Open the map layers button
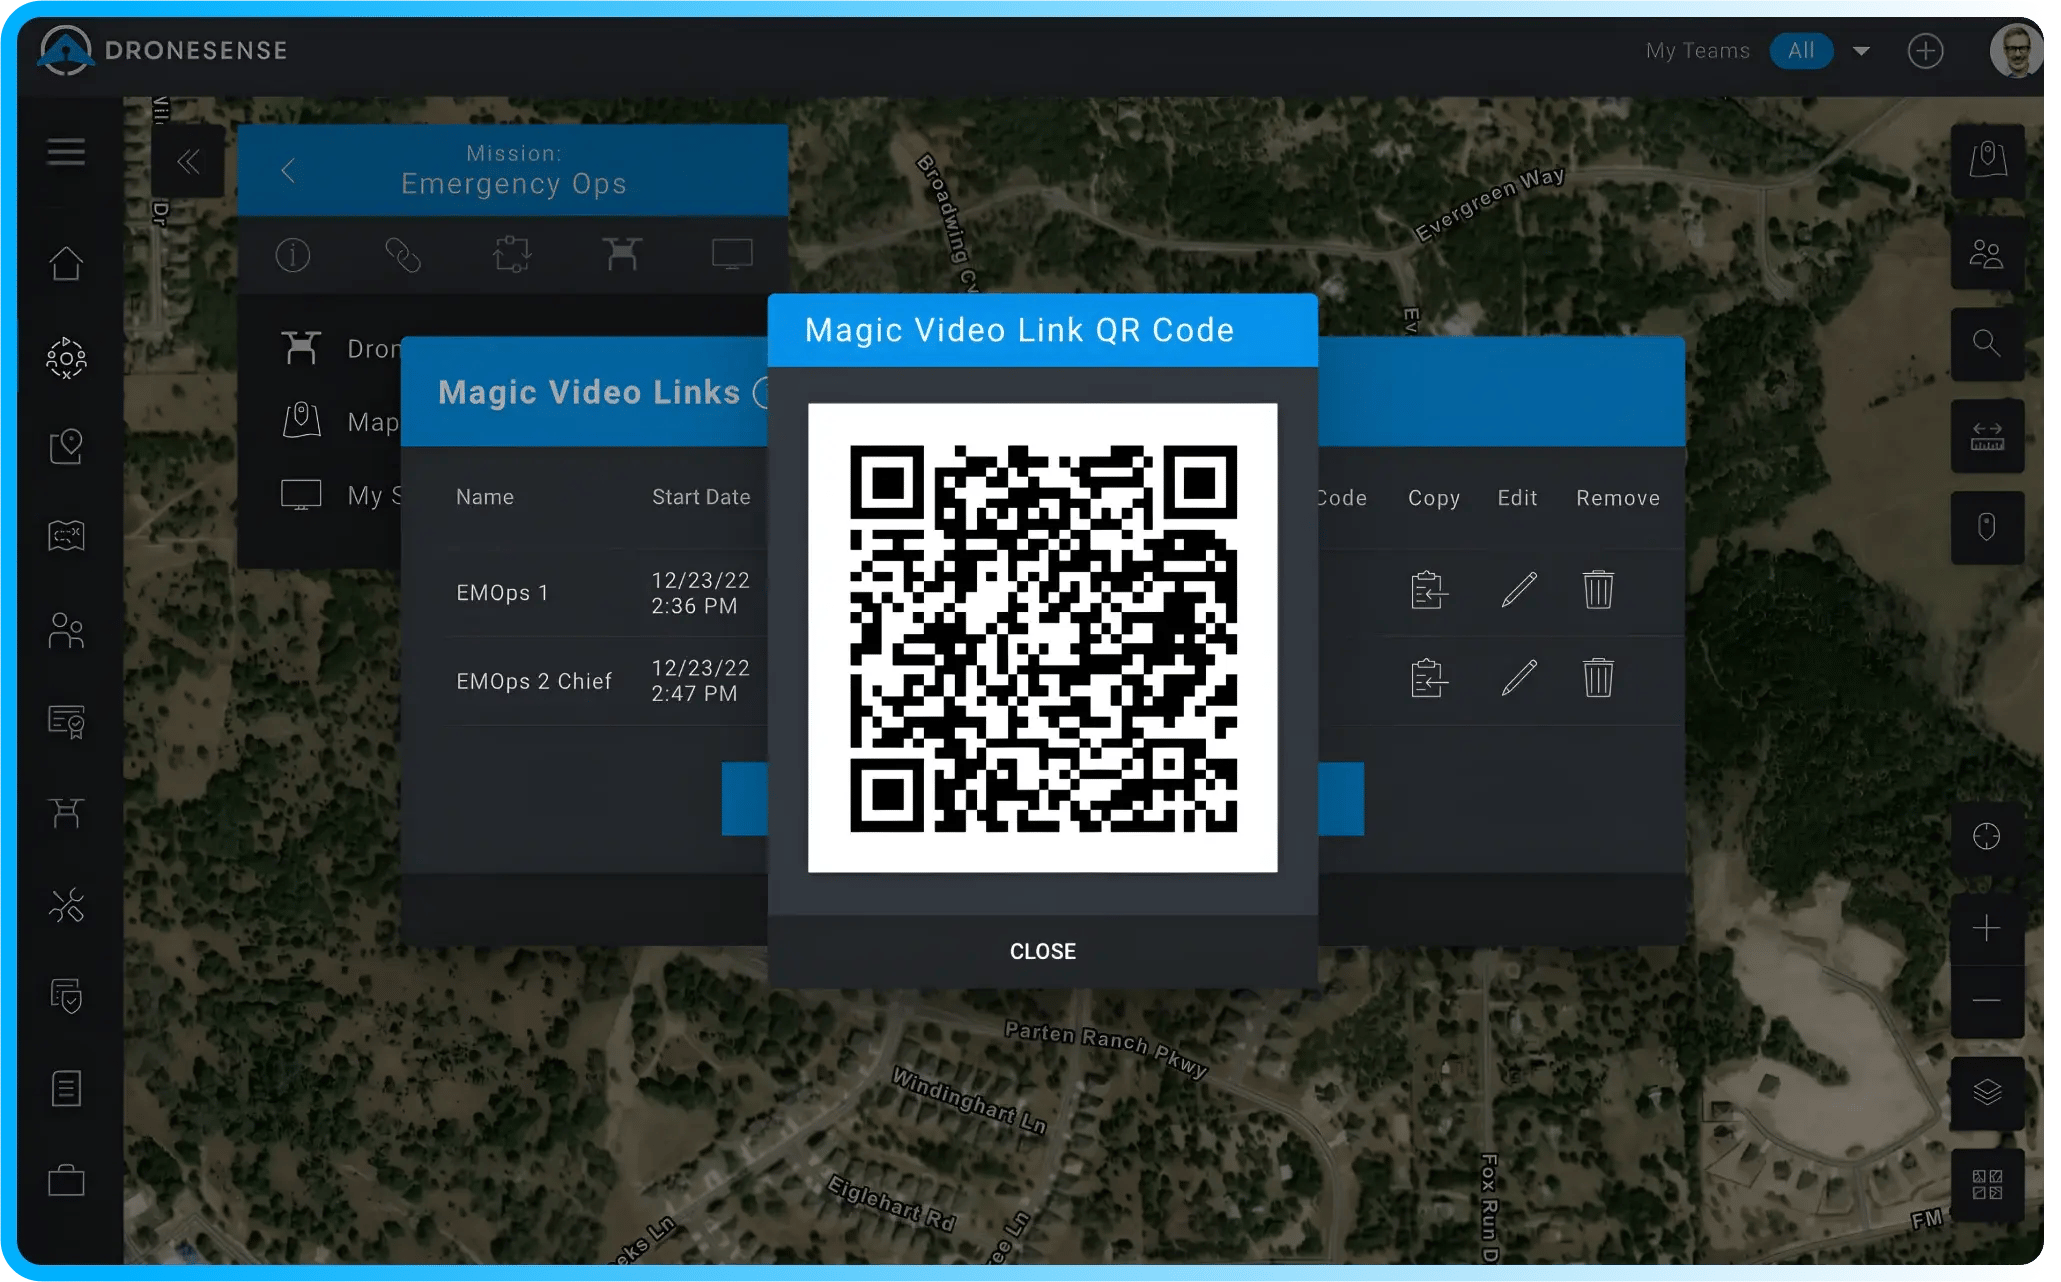The image size is (2061, 1282). [1987, 1092]
